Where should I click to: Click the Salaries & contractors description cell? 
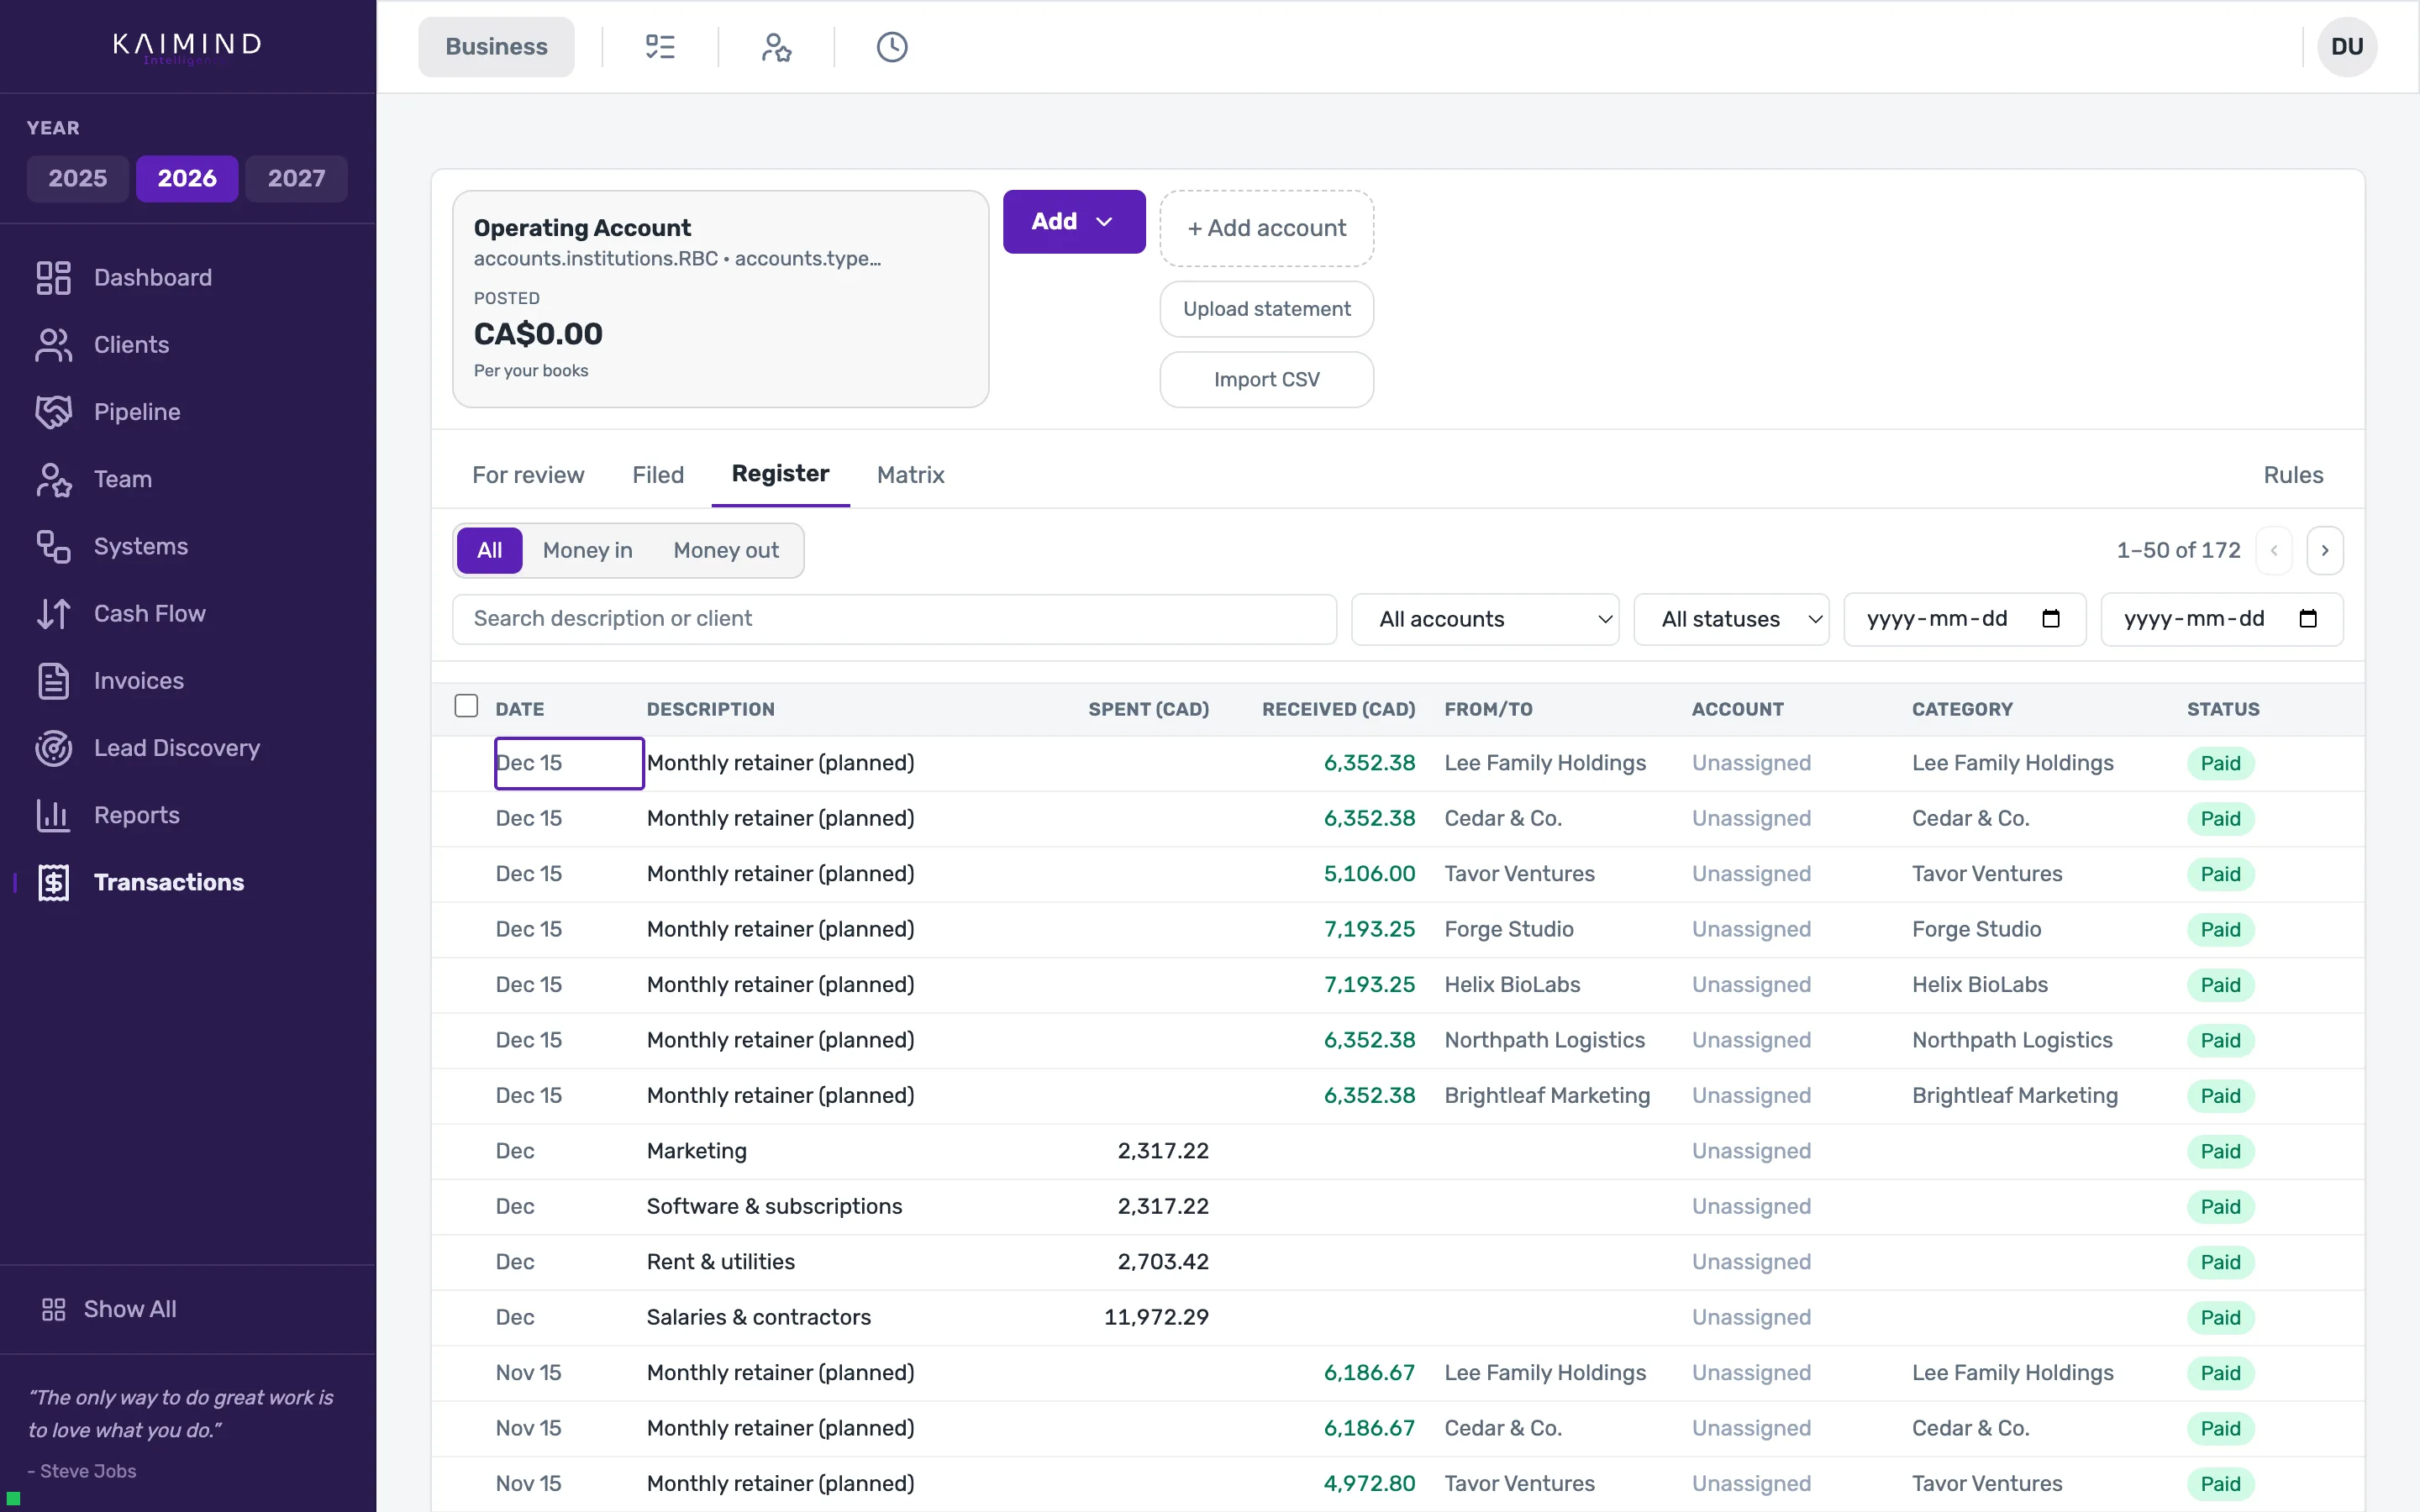[x=758, y=1317]
